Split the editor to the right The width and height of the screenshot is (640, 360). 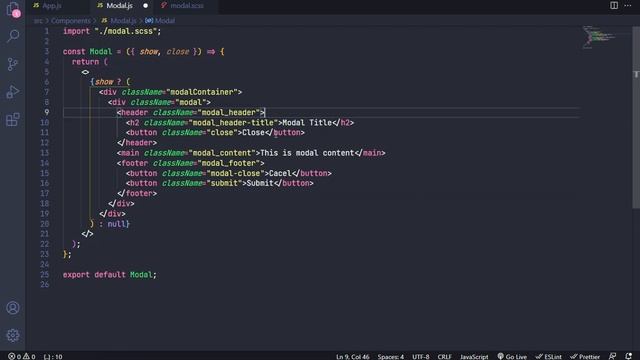pyautogui.click(x=614, y=5)
